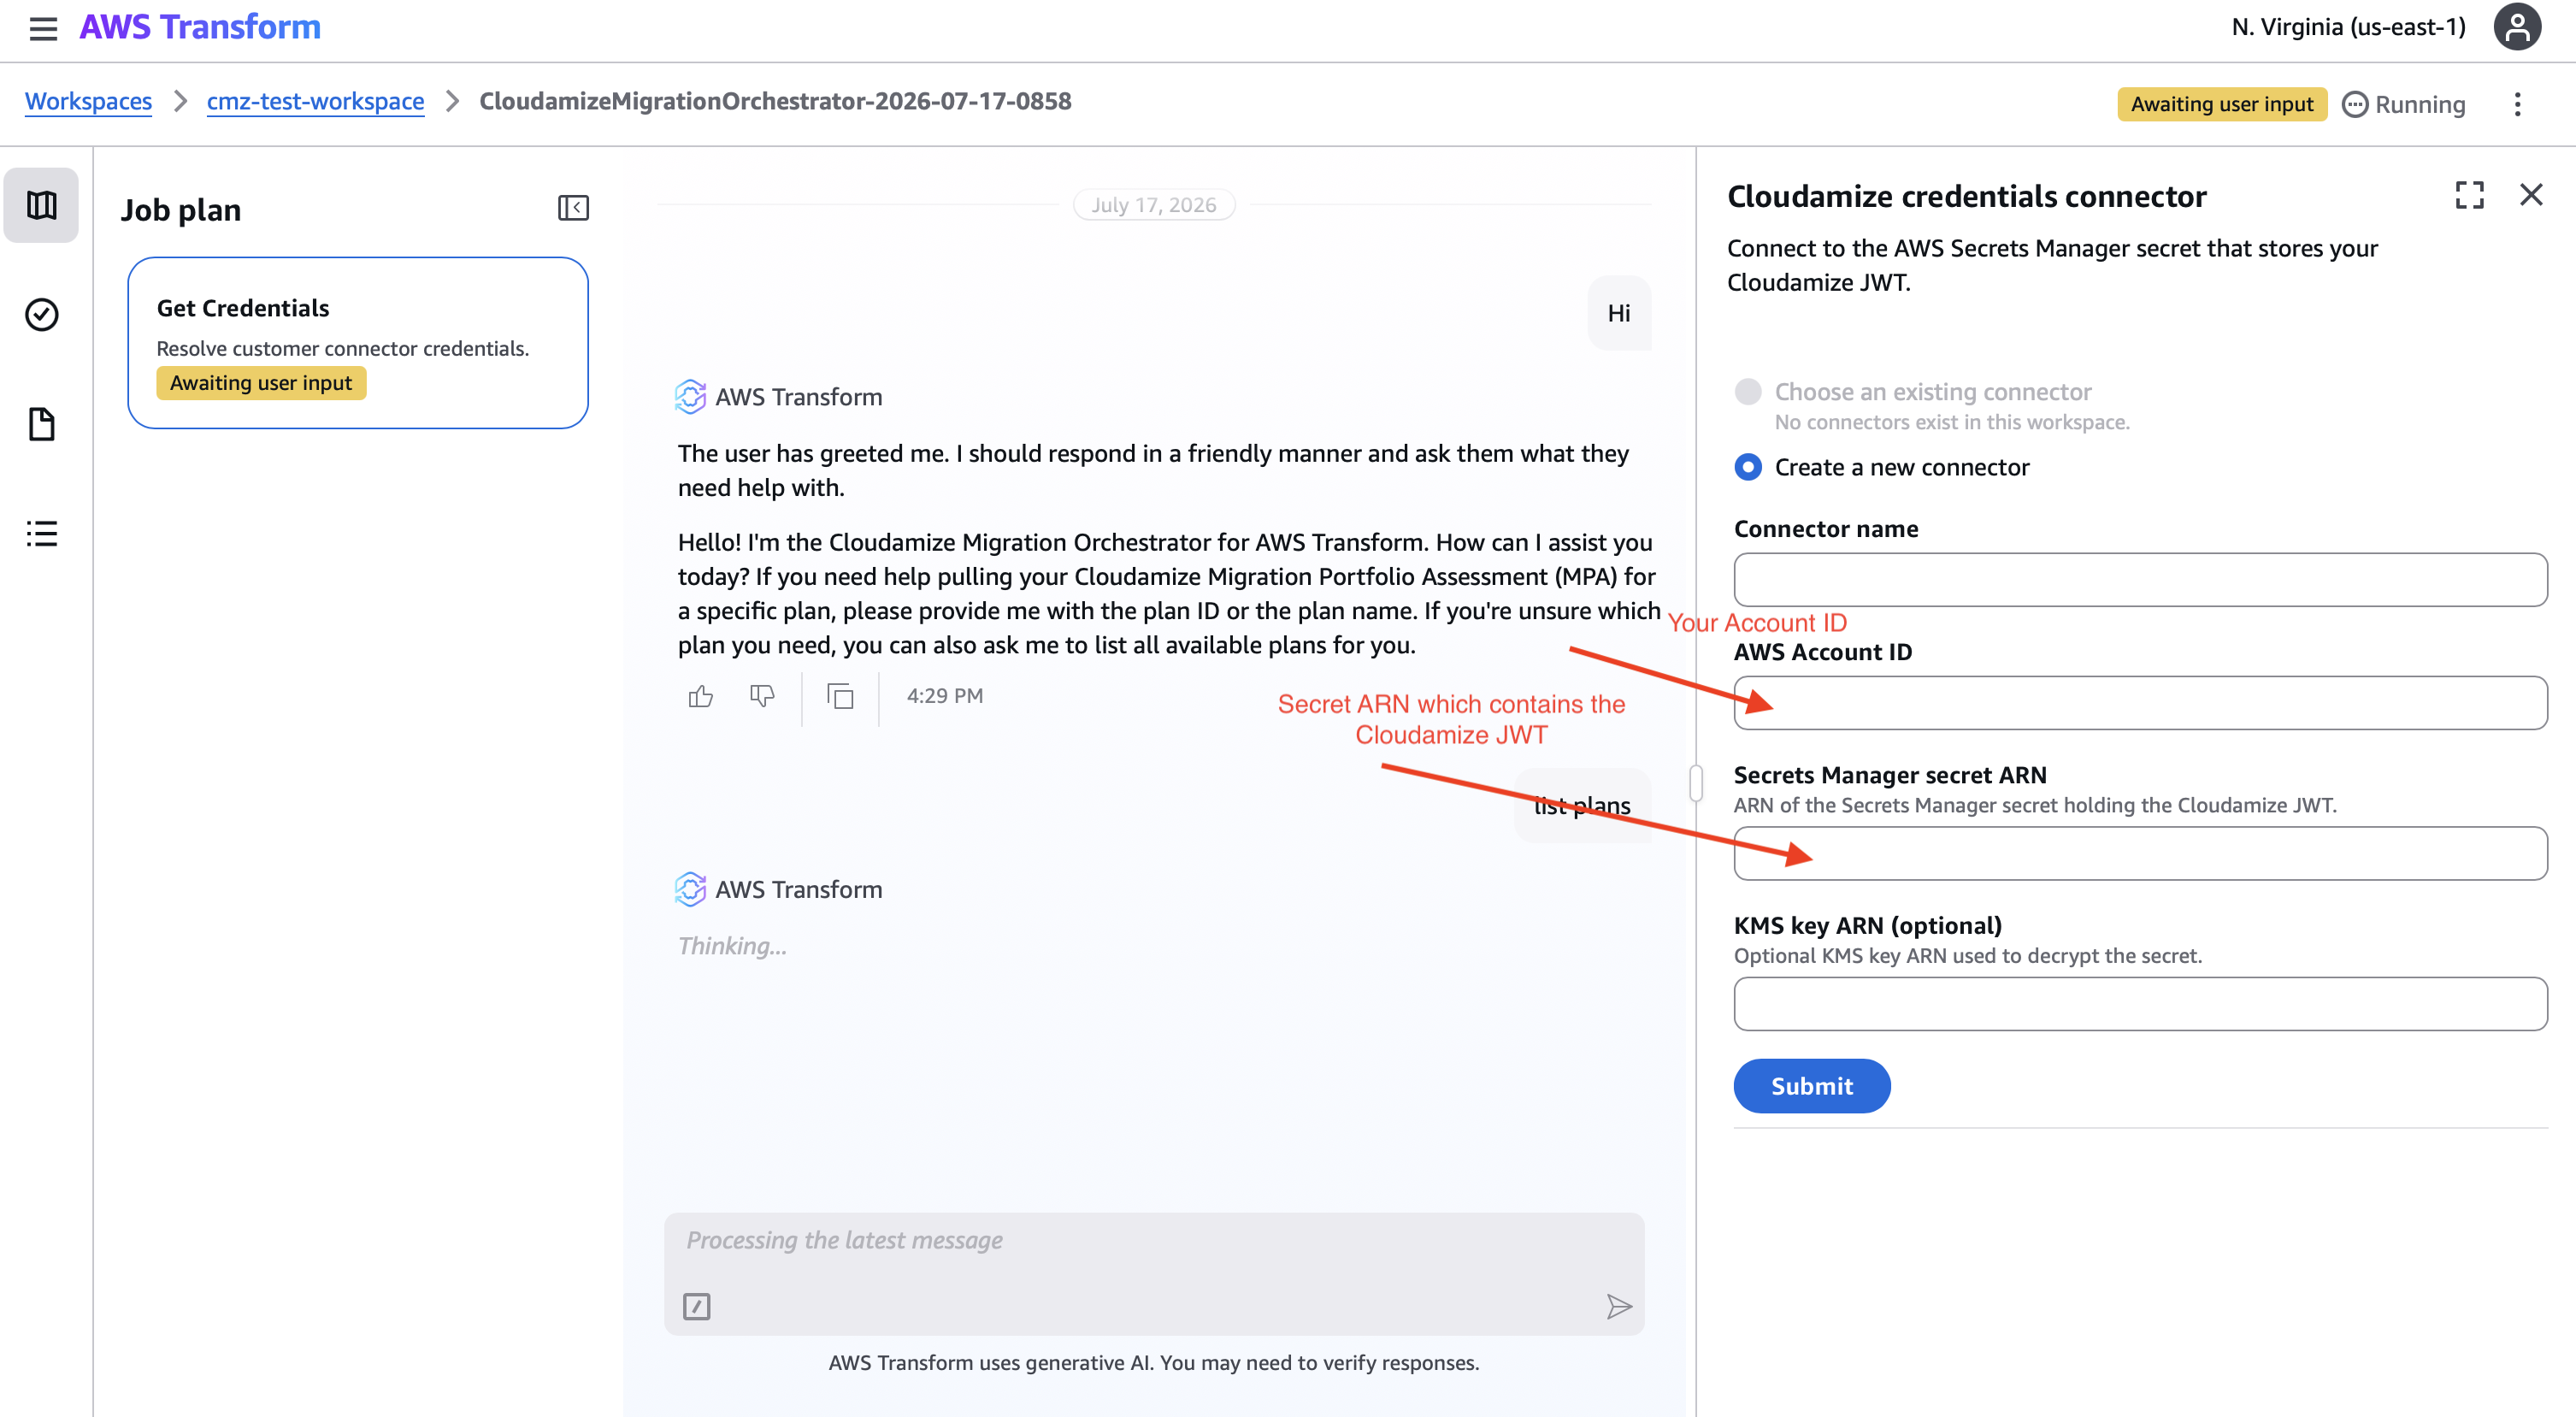Click the Awaiting user input header badge
The width and height of the screenshot is (2576, 1417).
2222,104
